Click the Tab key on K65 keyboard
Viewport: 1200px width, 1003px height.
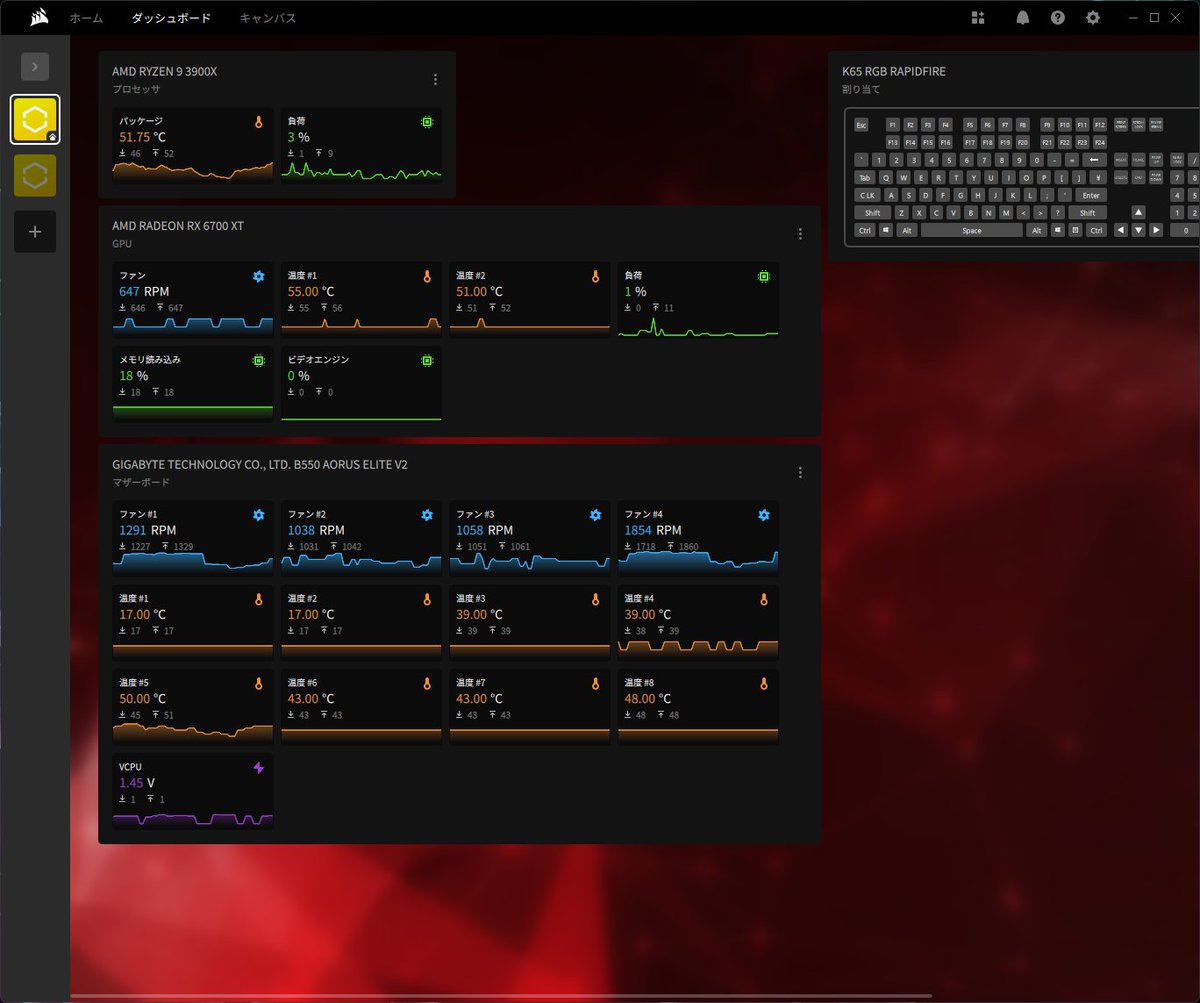tap(865, 177)
